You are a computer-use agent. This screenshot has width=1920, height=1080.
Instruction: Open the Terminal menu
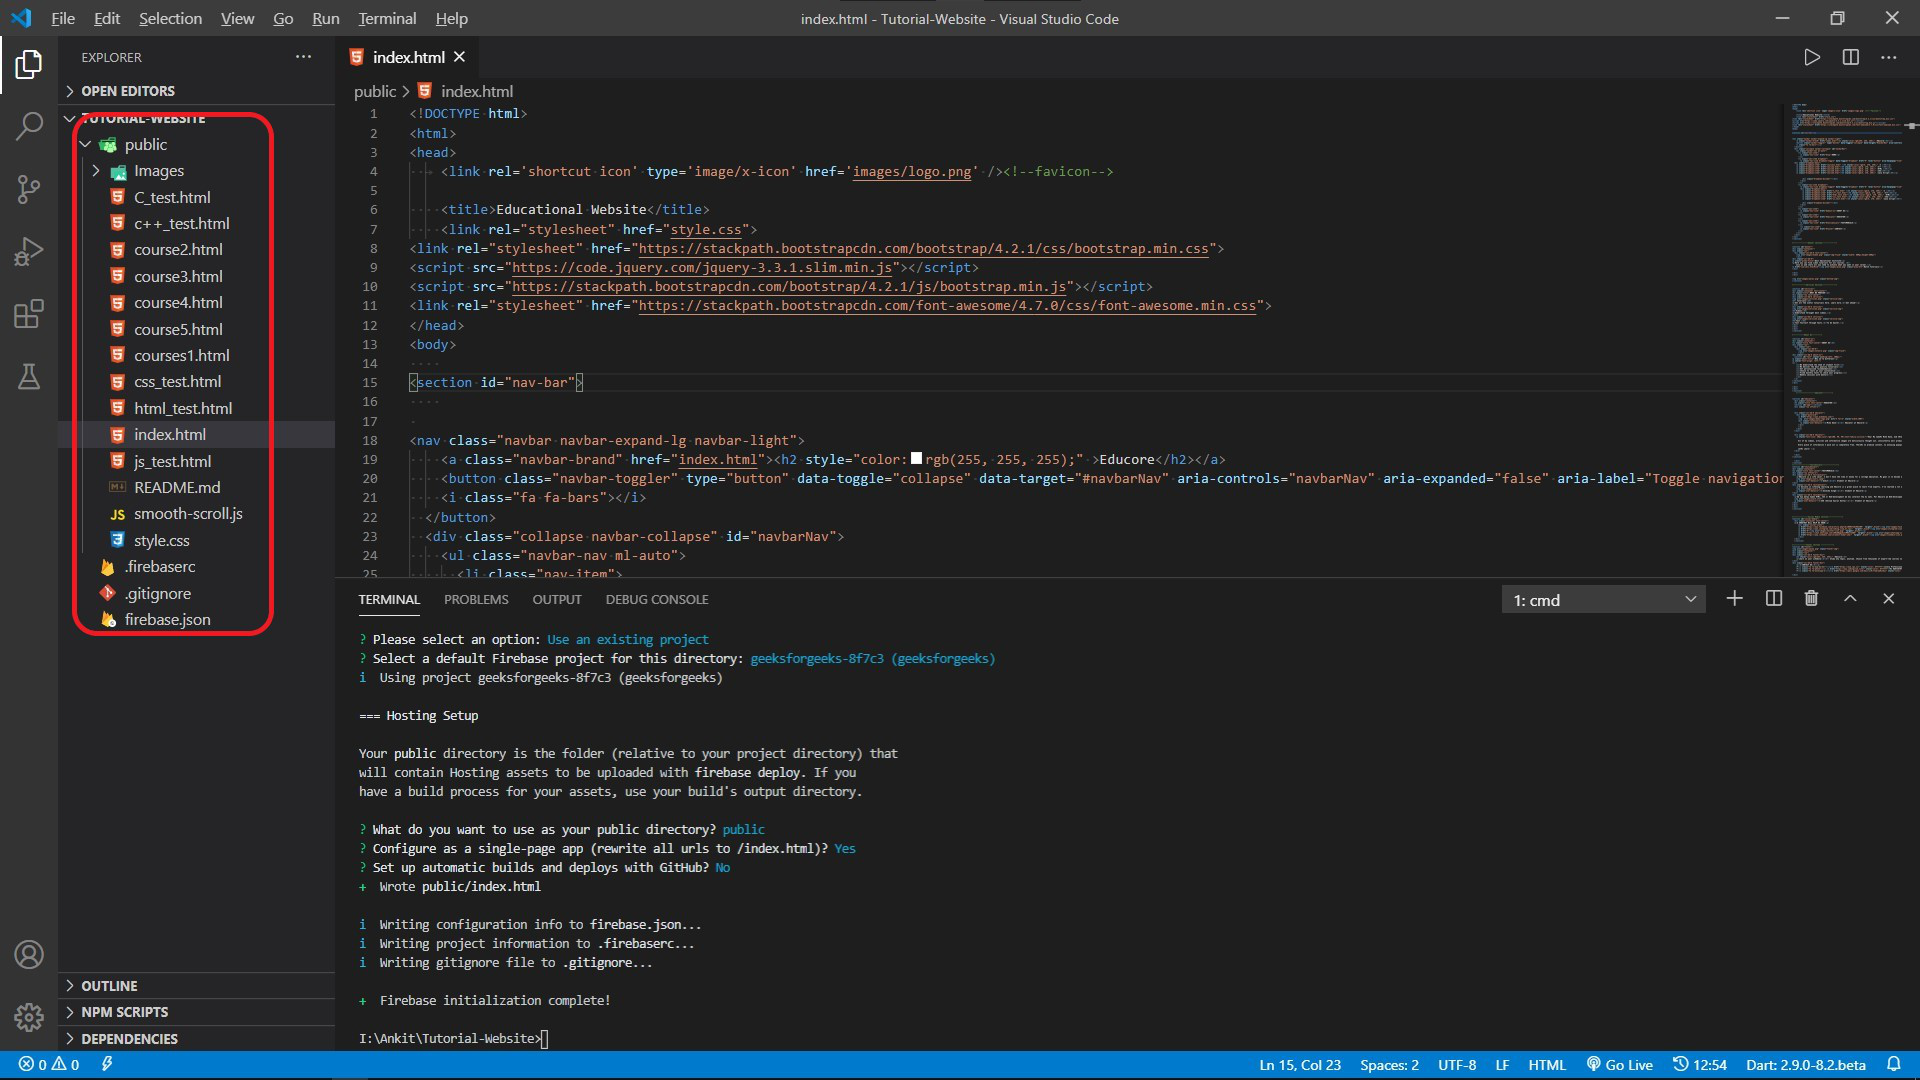387,18
